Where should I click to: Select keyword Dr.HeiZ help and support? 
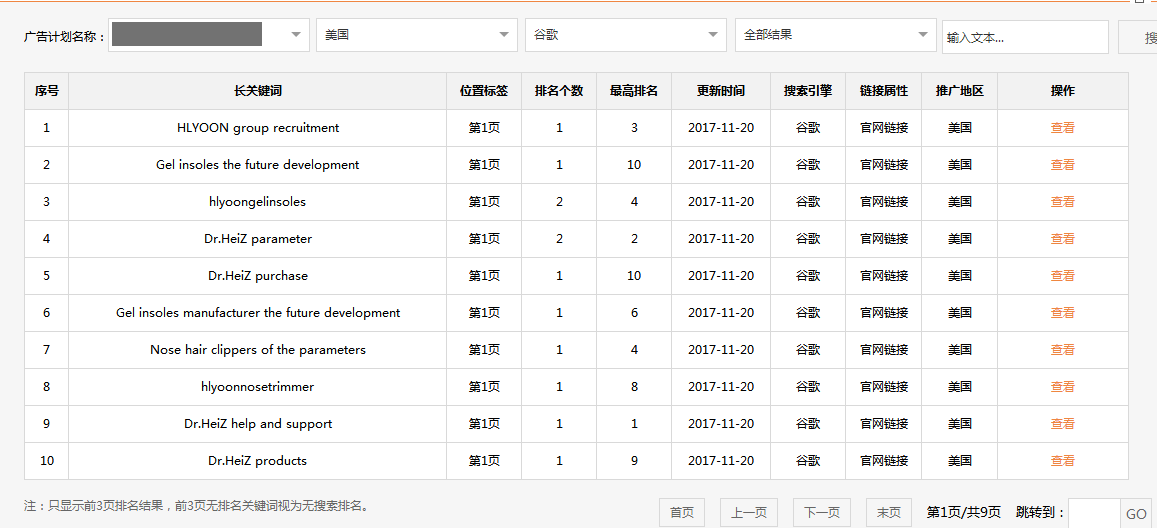point(258,423)
